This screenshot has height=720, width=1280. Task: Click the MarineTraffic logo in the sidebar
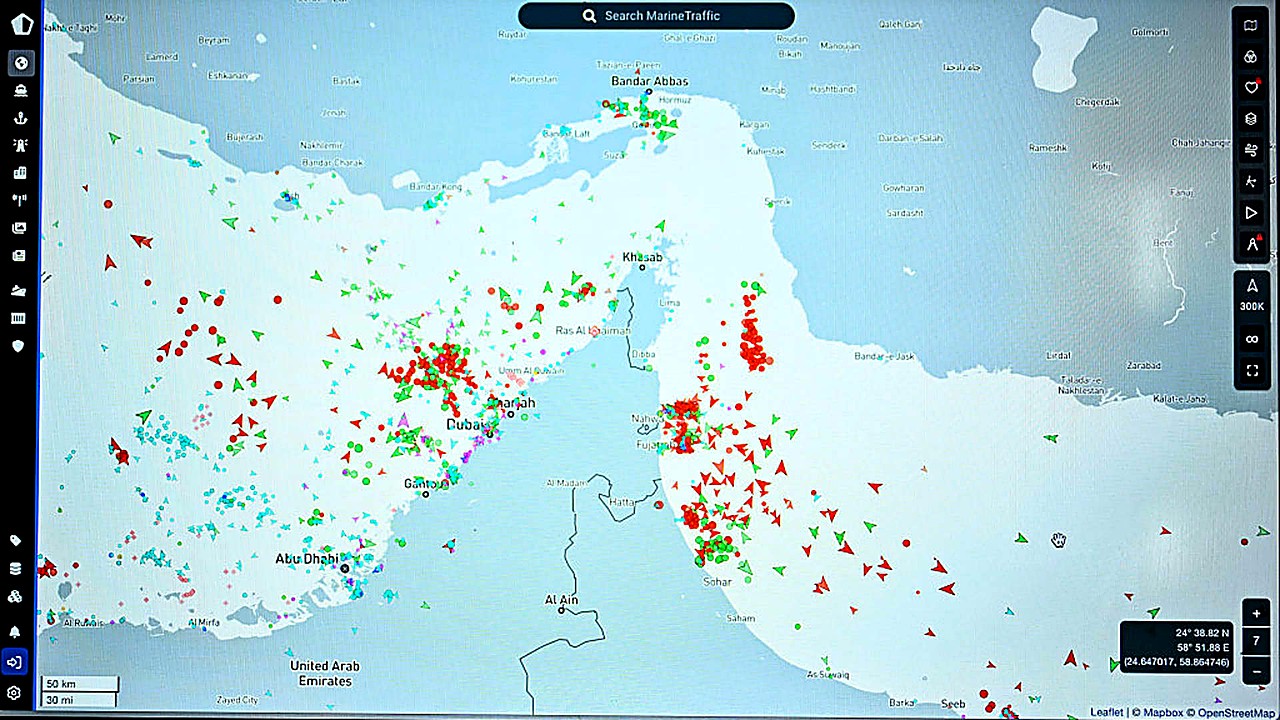[21, 24]
